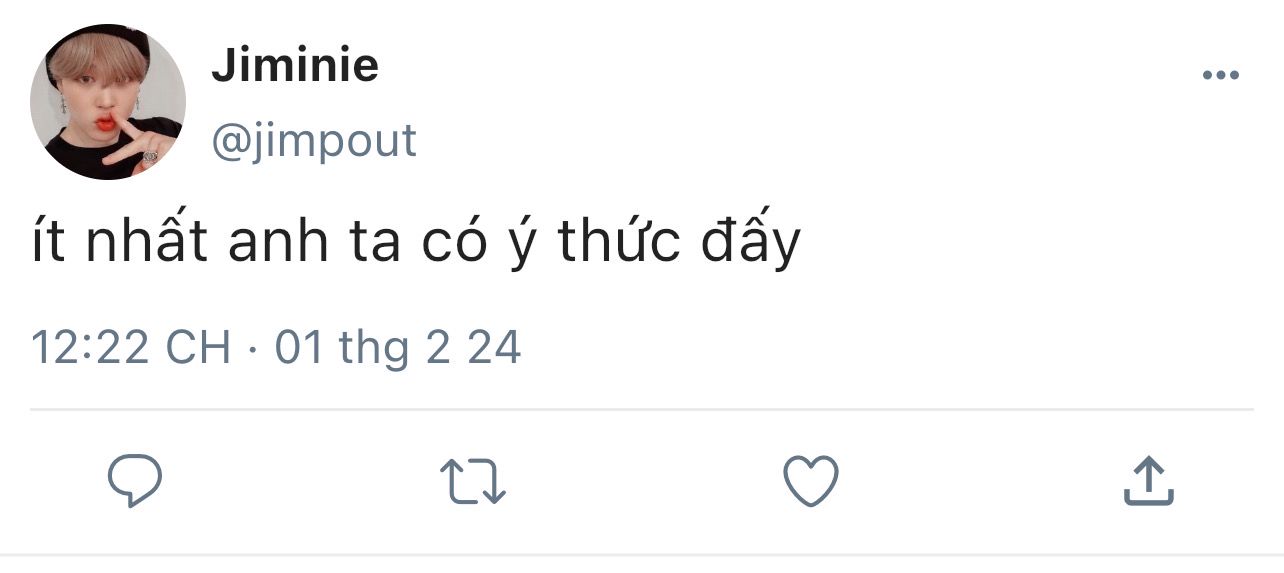Click the display name Jiminie
This screenshot has height=573, width=1284.
295,66
